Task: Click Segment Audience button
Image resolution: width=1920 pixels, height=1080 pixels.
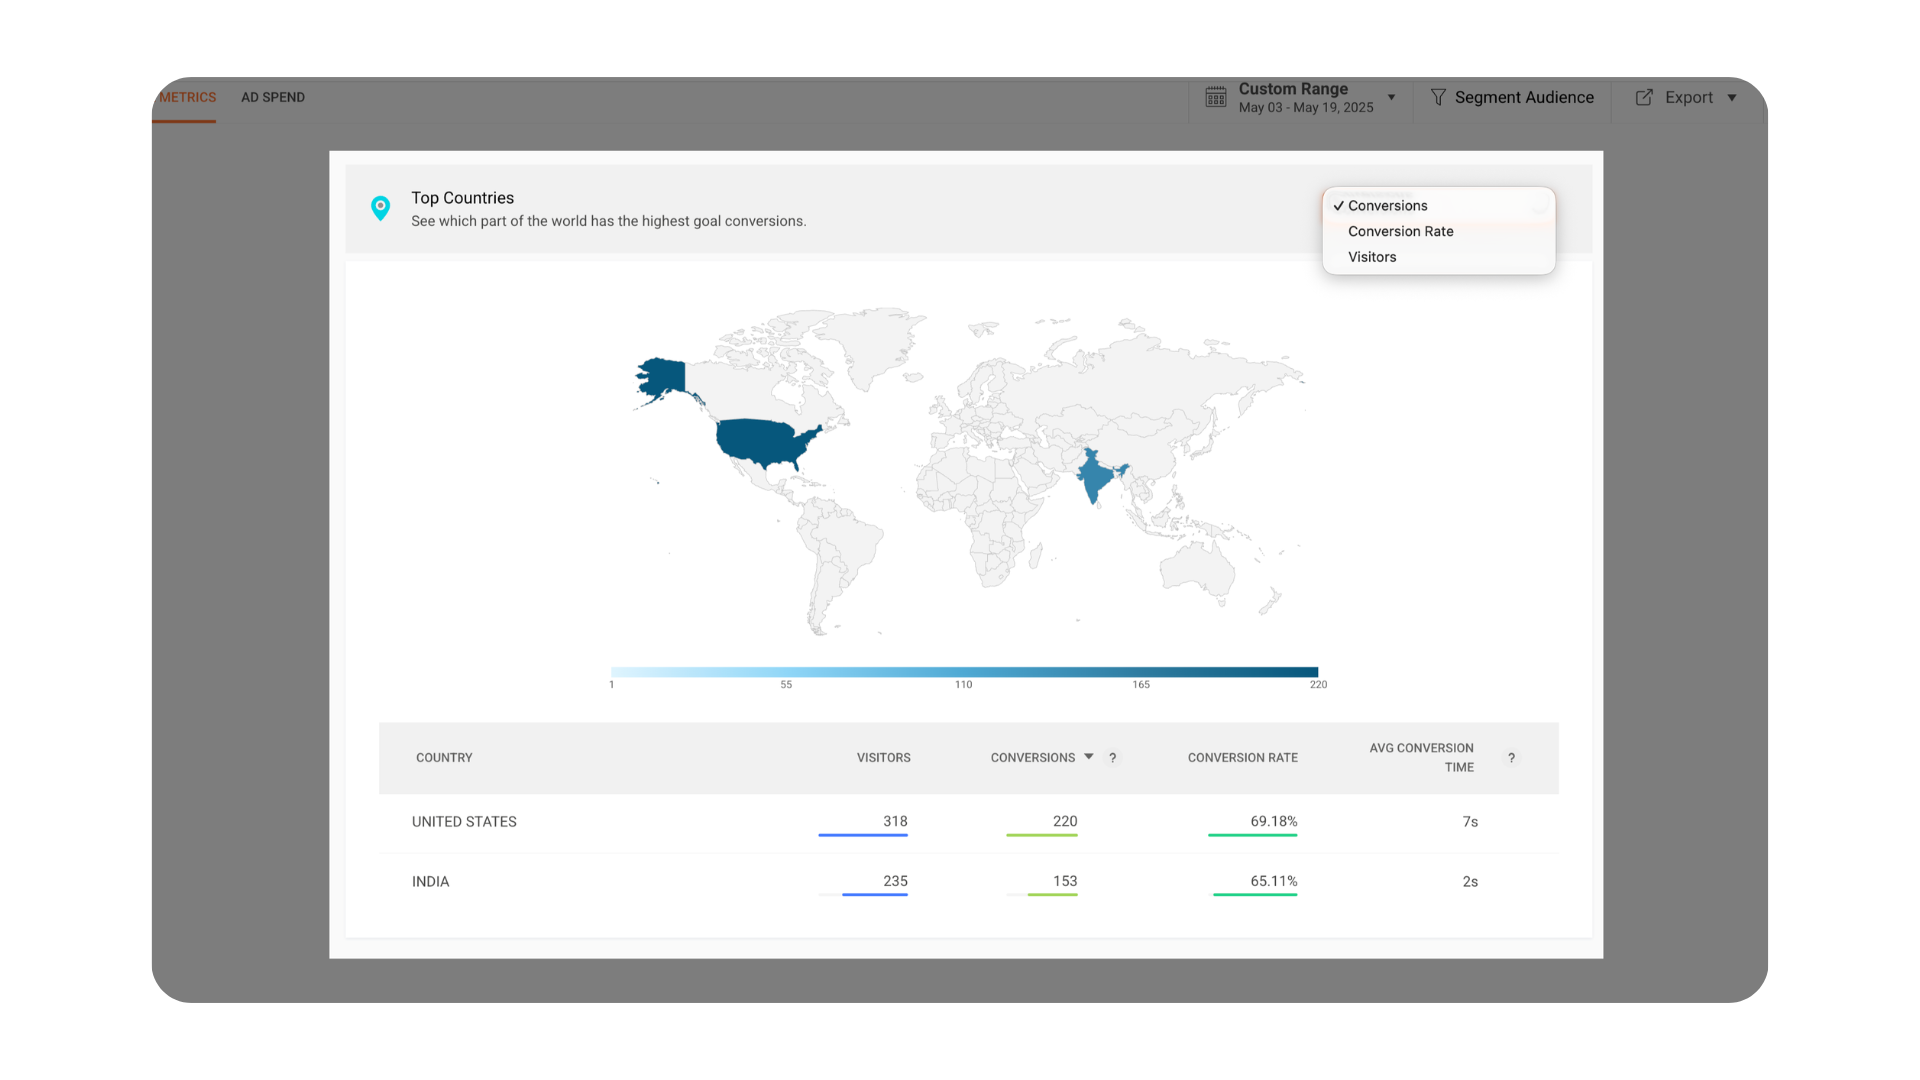Action: (x=1523, y=97)
